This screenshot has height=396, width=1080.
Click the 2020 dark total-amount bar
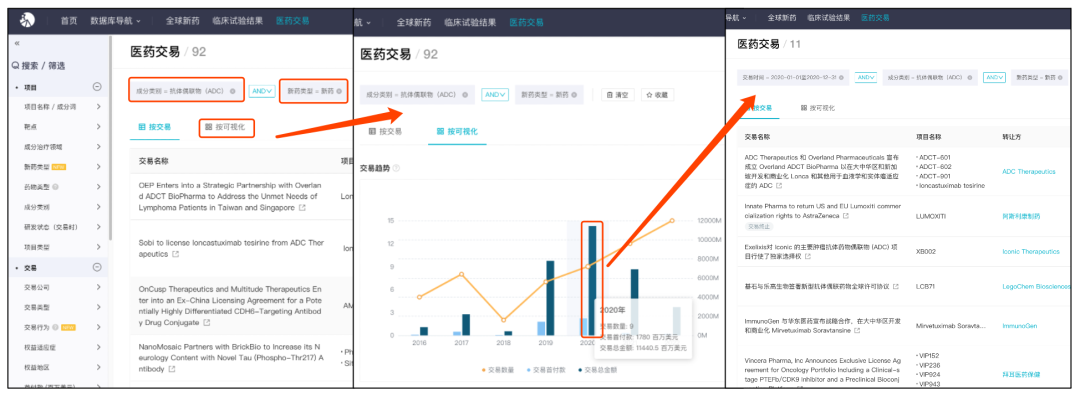[592, 280]
